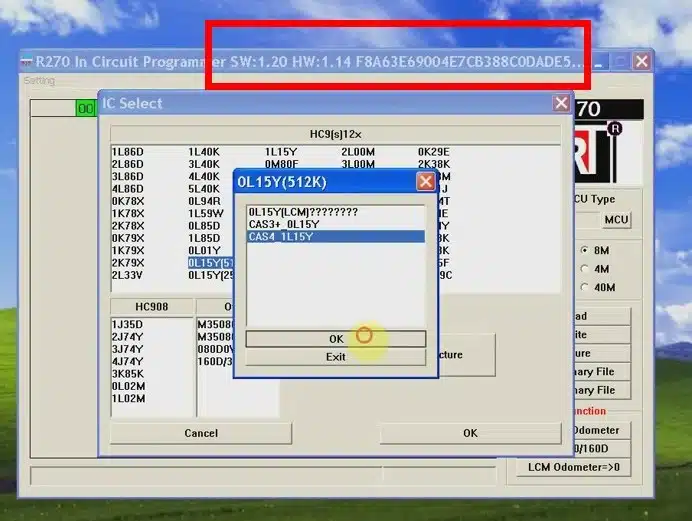Close the 0L15Y(512K) popup dialog

[x=425, y=181]
